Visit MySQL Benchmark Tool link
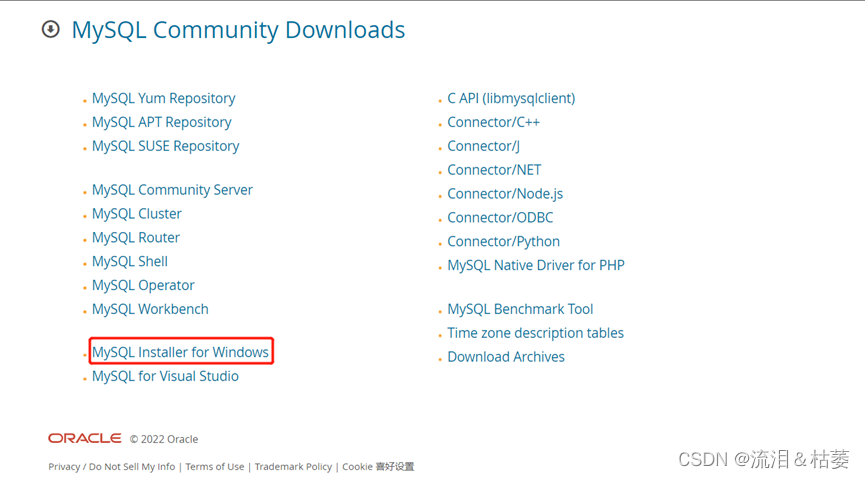 520,309
